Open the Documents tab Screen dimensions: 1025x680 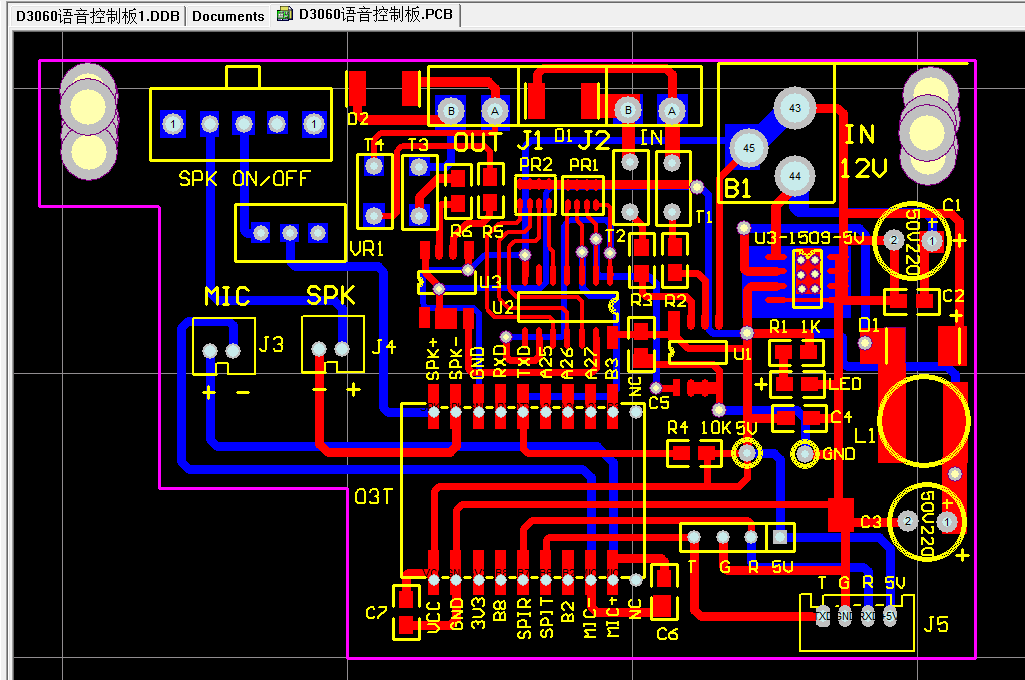coord(228,16)
